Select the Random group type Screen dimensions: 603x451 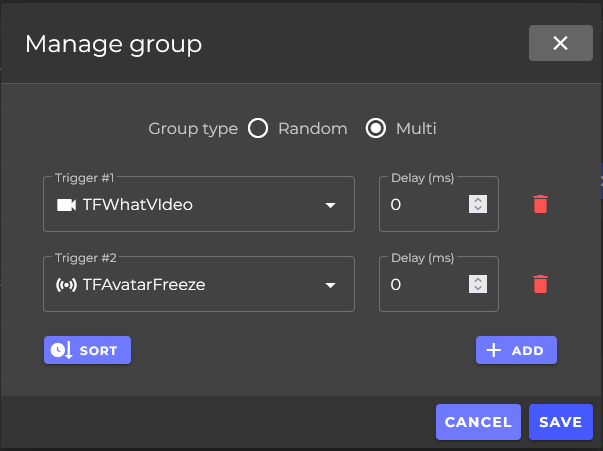pyautogui.click(x=258, y=128)
